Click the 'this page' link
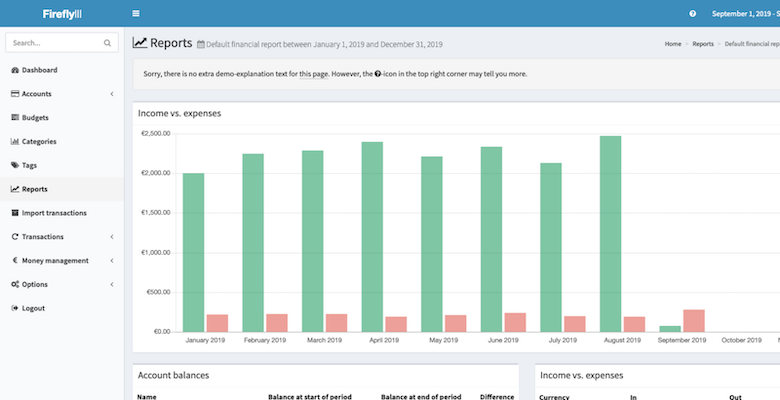Screen dimensions: 780x400 click(313, 74)
